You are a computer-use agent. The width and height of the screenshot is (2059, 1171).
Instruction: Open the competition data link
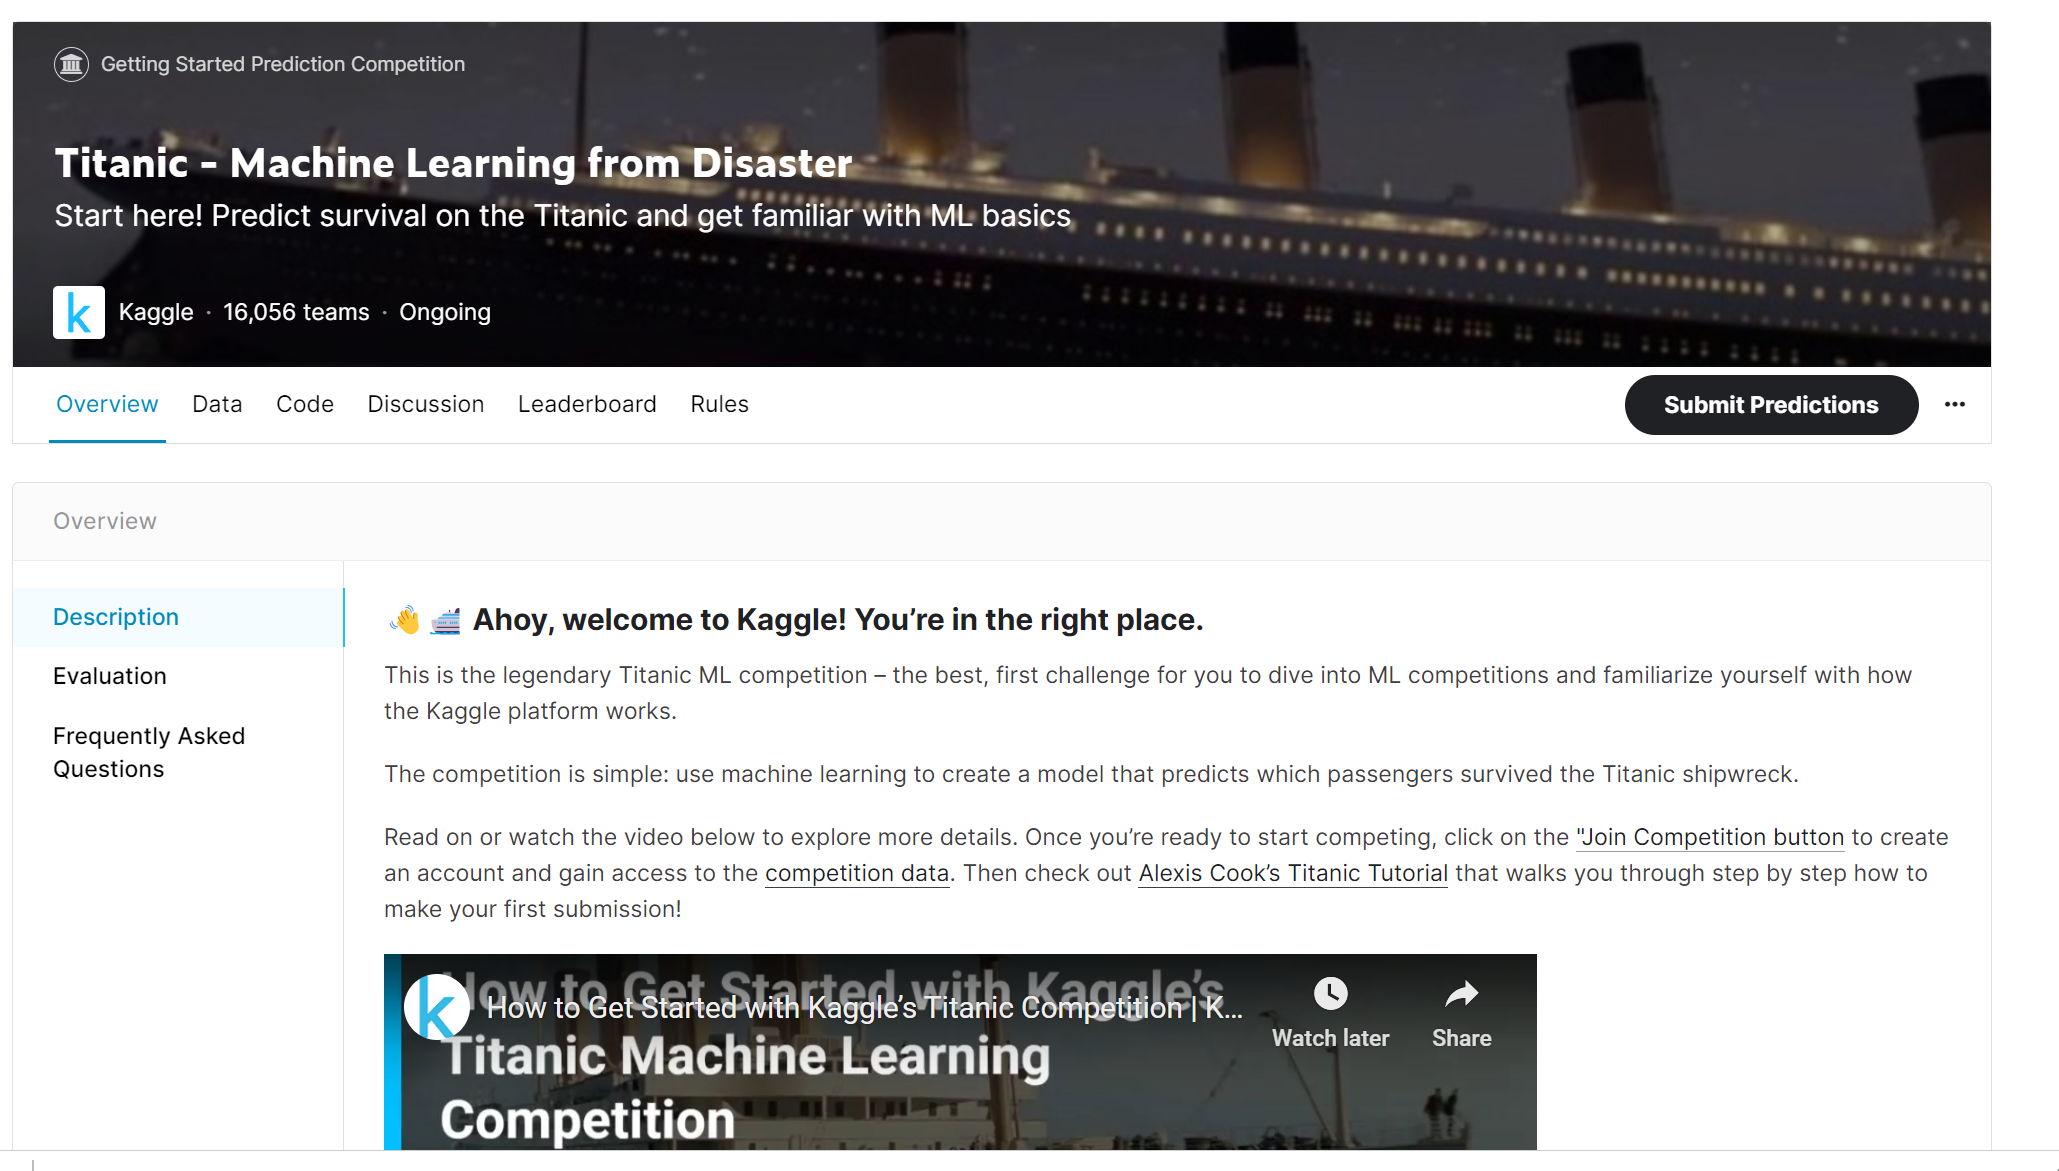856,874
